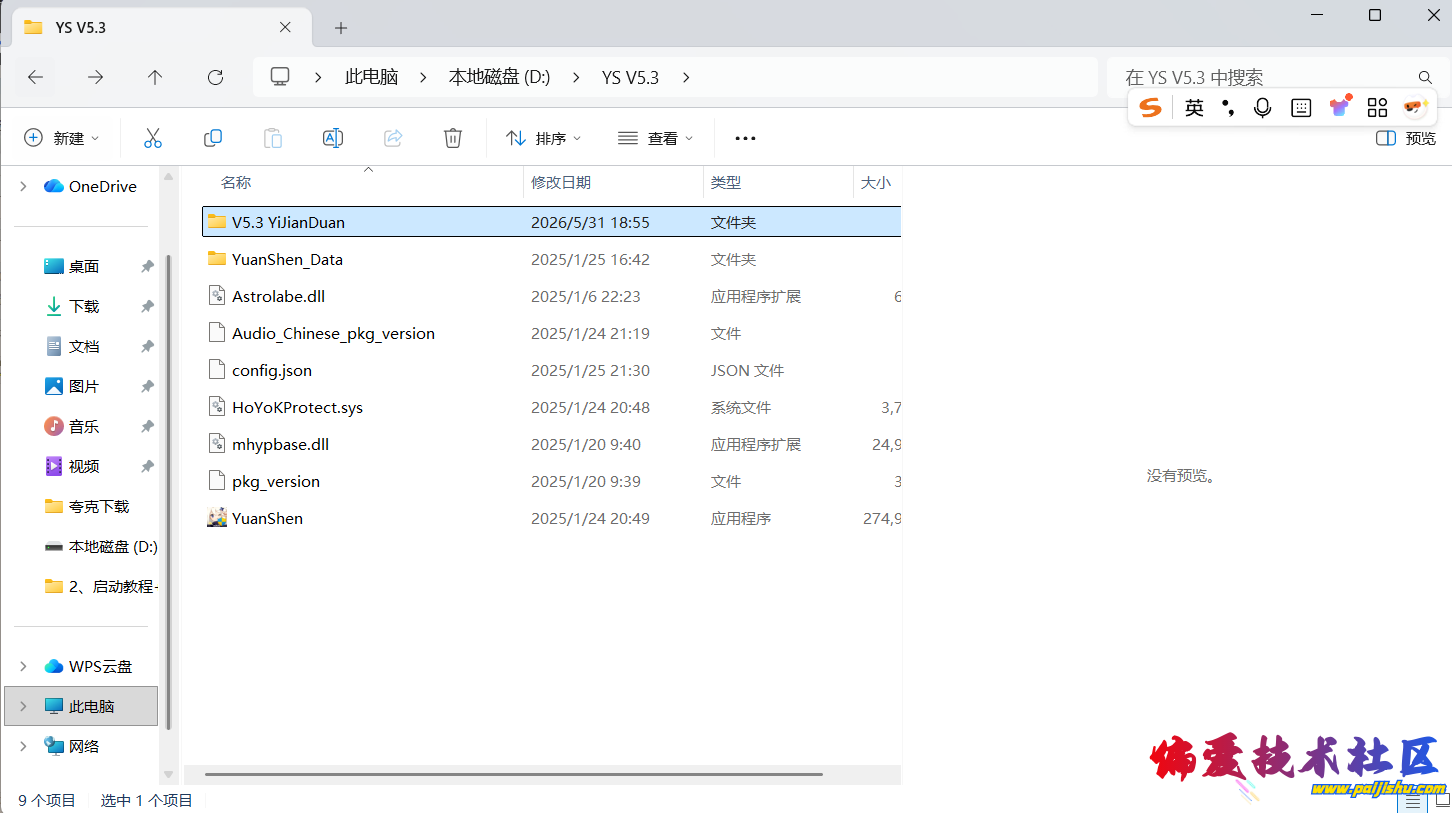Viewport: 1452px width, 813px height.
Task: Click the Paste clipboard icon
Action: [273, 138]
